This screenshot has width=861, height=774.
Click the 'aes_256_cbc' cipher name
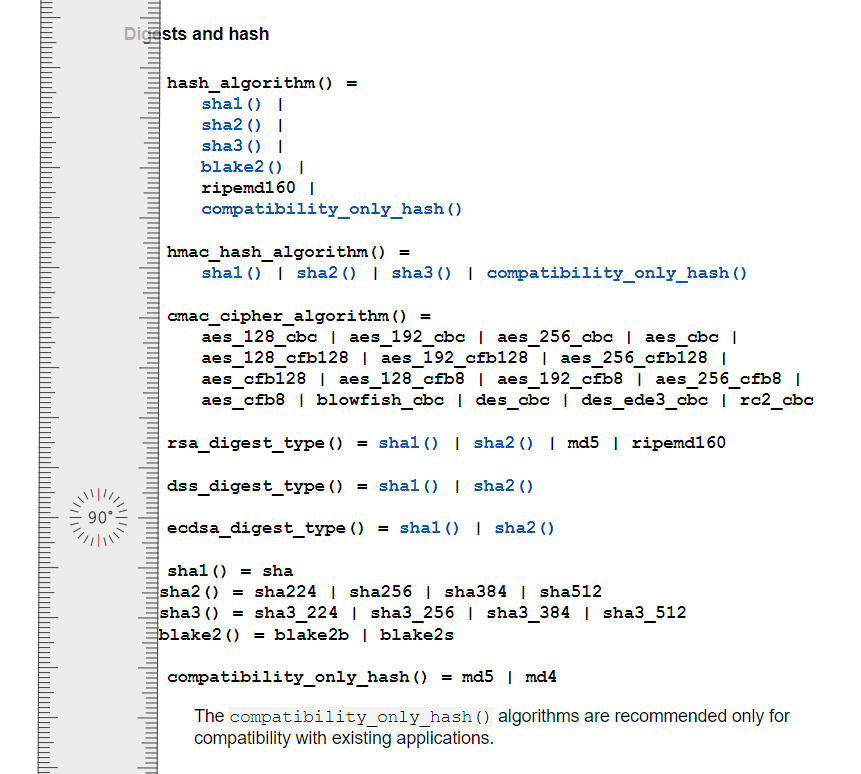point(555,337)
